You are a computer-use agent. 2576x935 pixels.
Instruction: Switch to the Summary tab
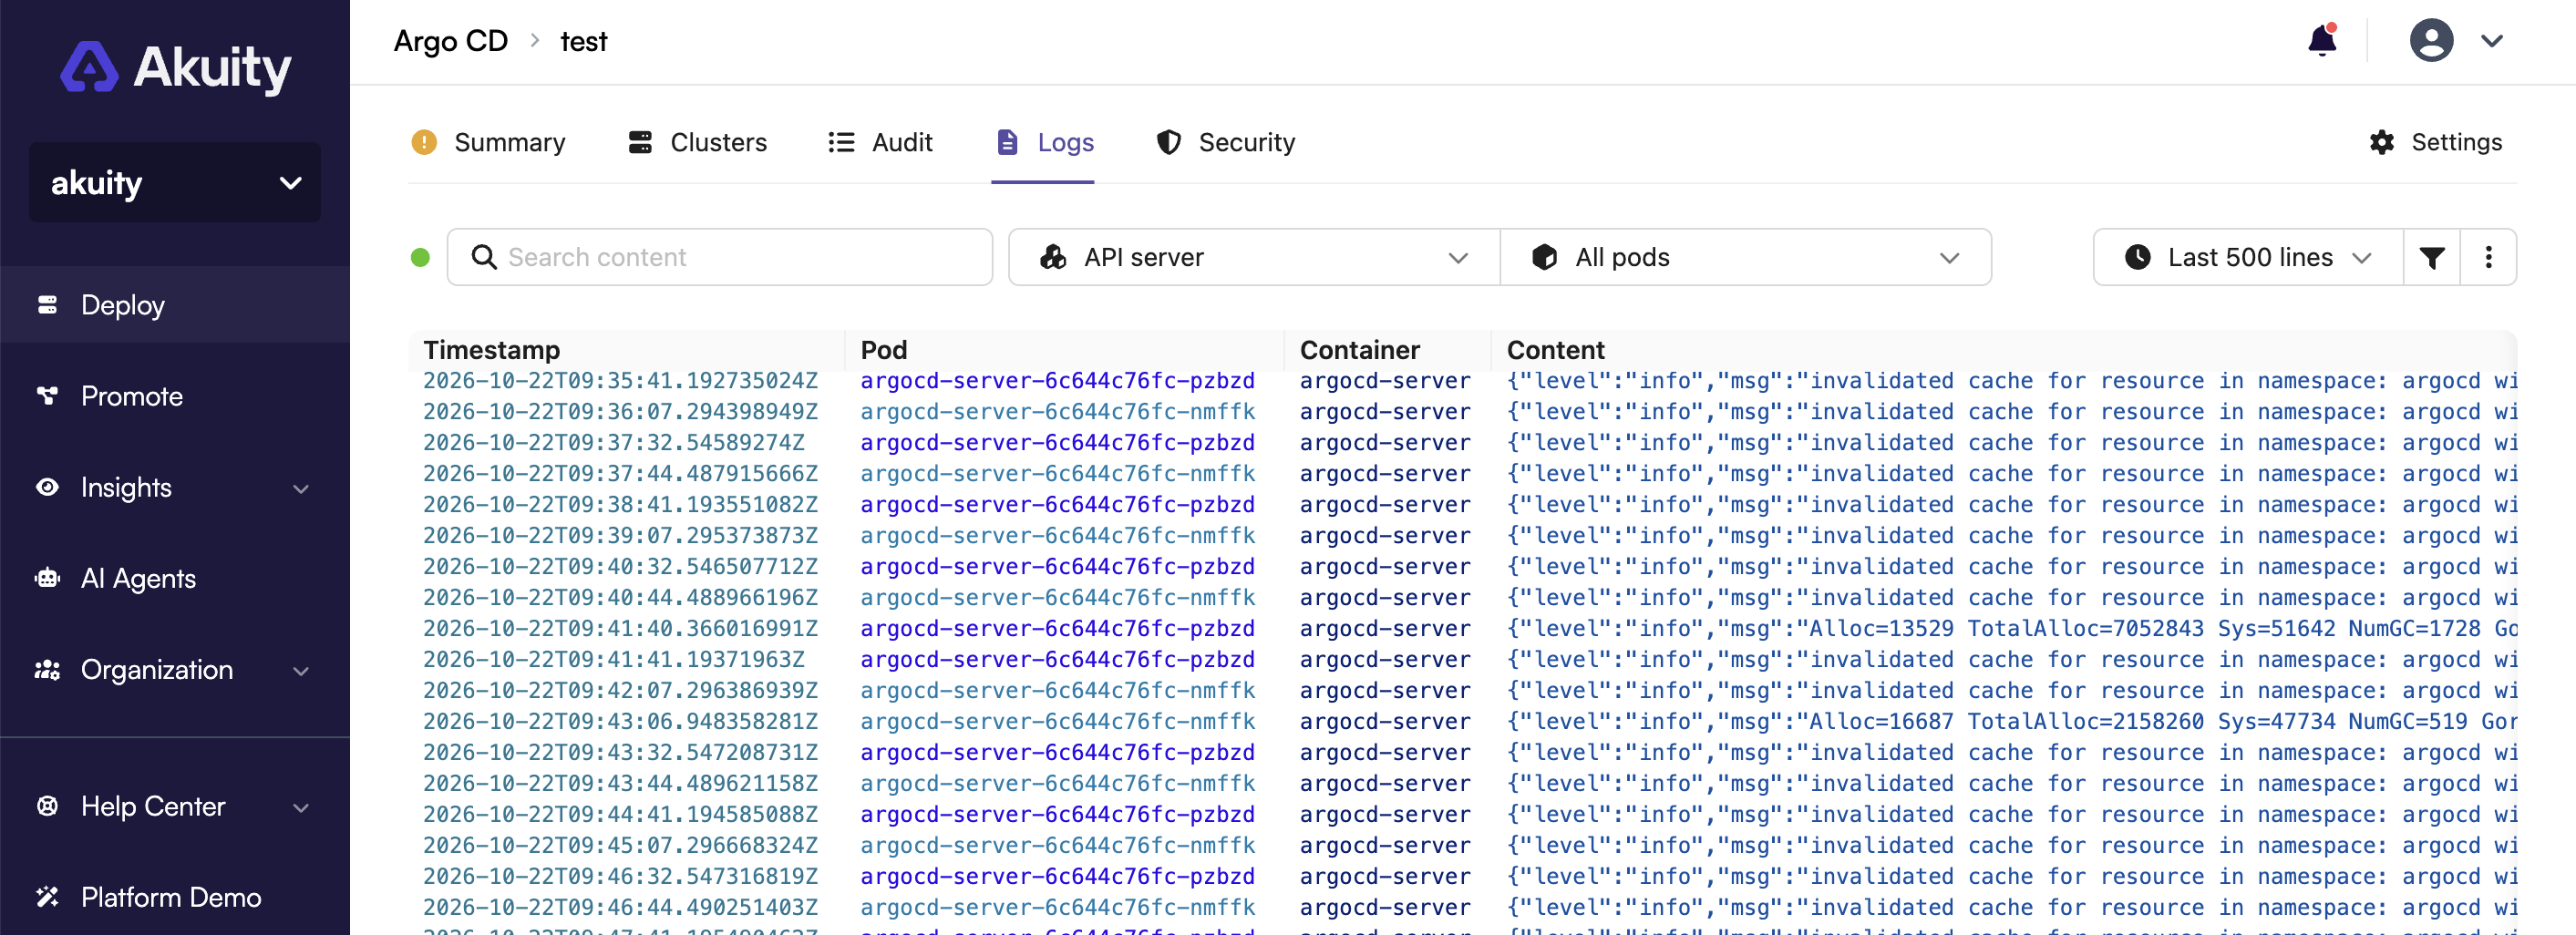tap(488, 142)
